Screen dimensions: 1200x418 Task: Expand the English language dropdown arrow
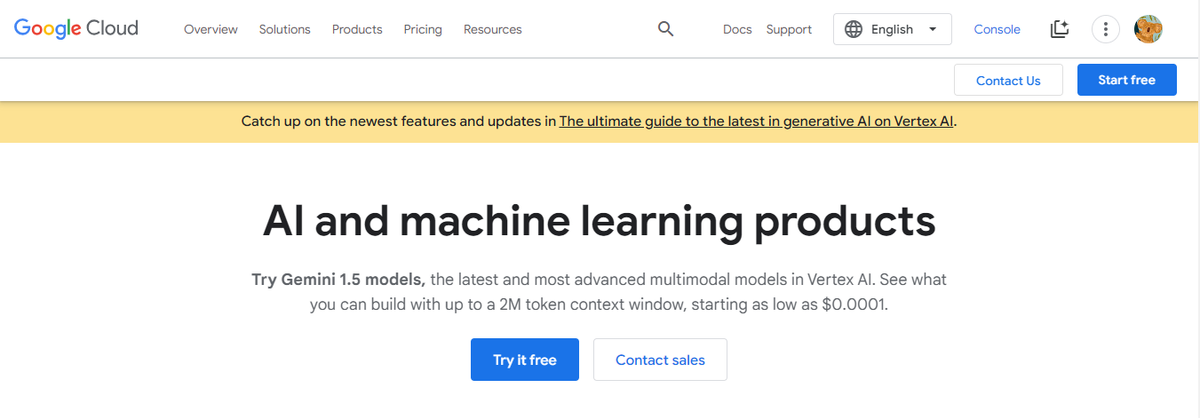933,29
